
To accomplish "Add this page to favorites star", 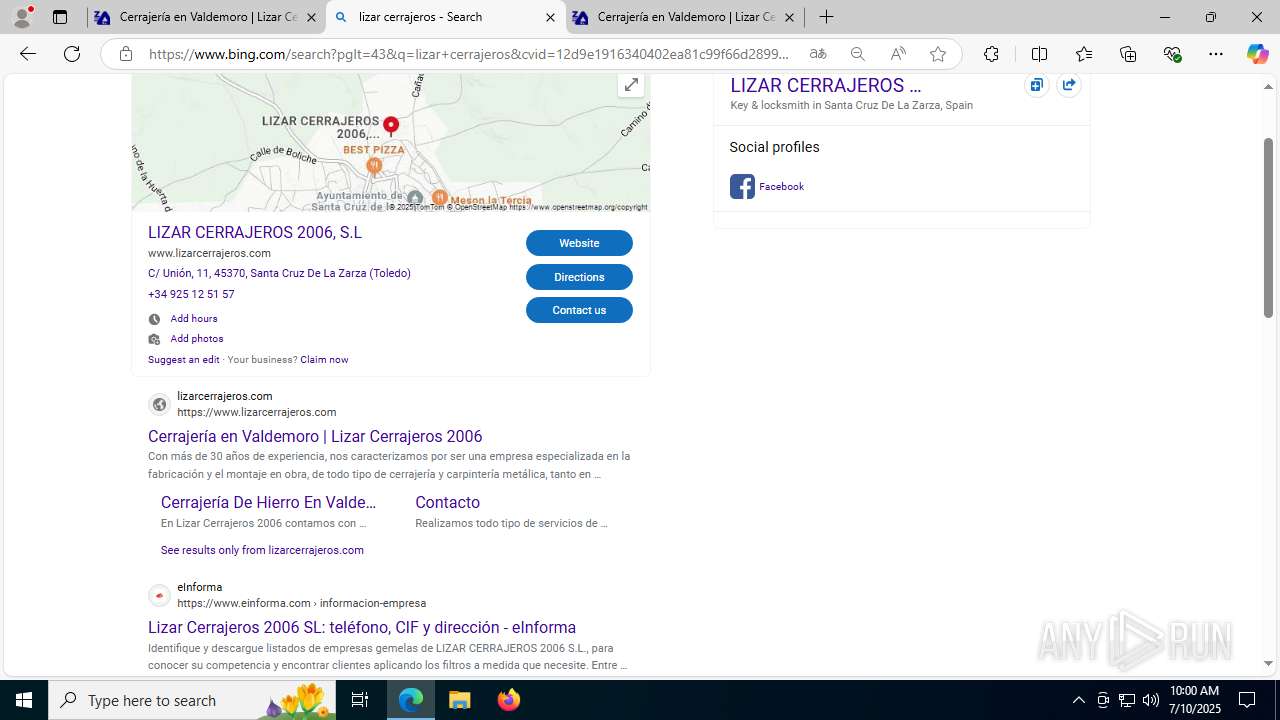I will [938, 54].
